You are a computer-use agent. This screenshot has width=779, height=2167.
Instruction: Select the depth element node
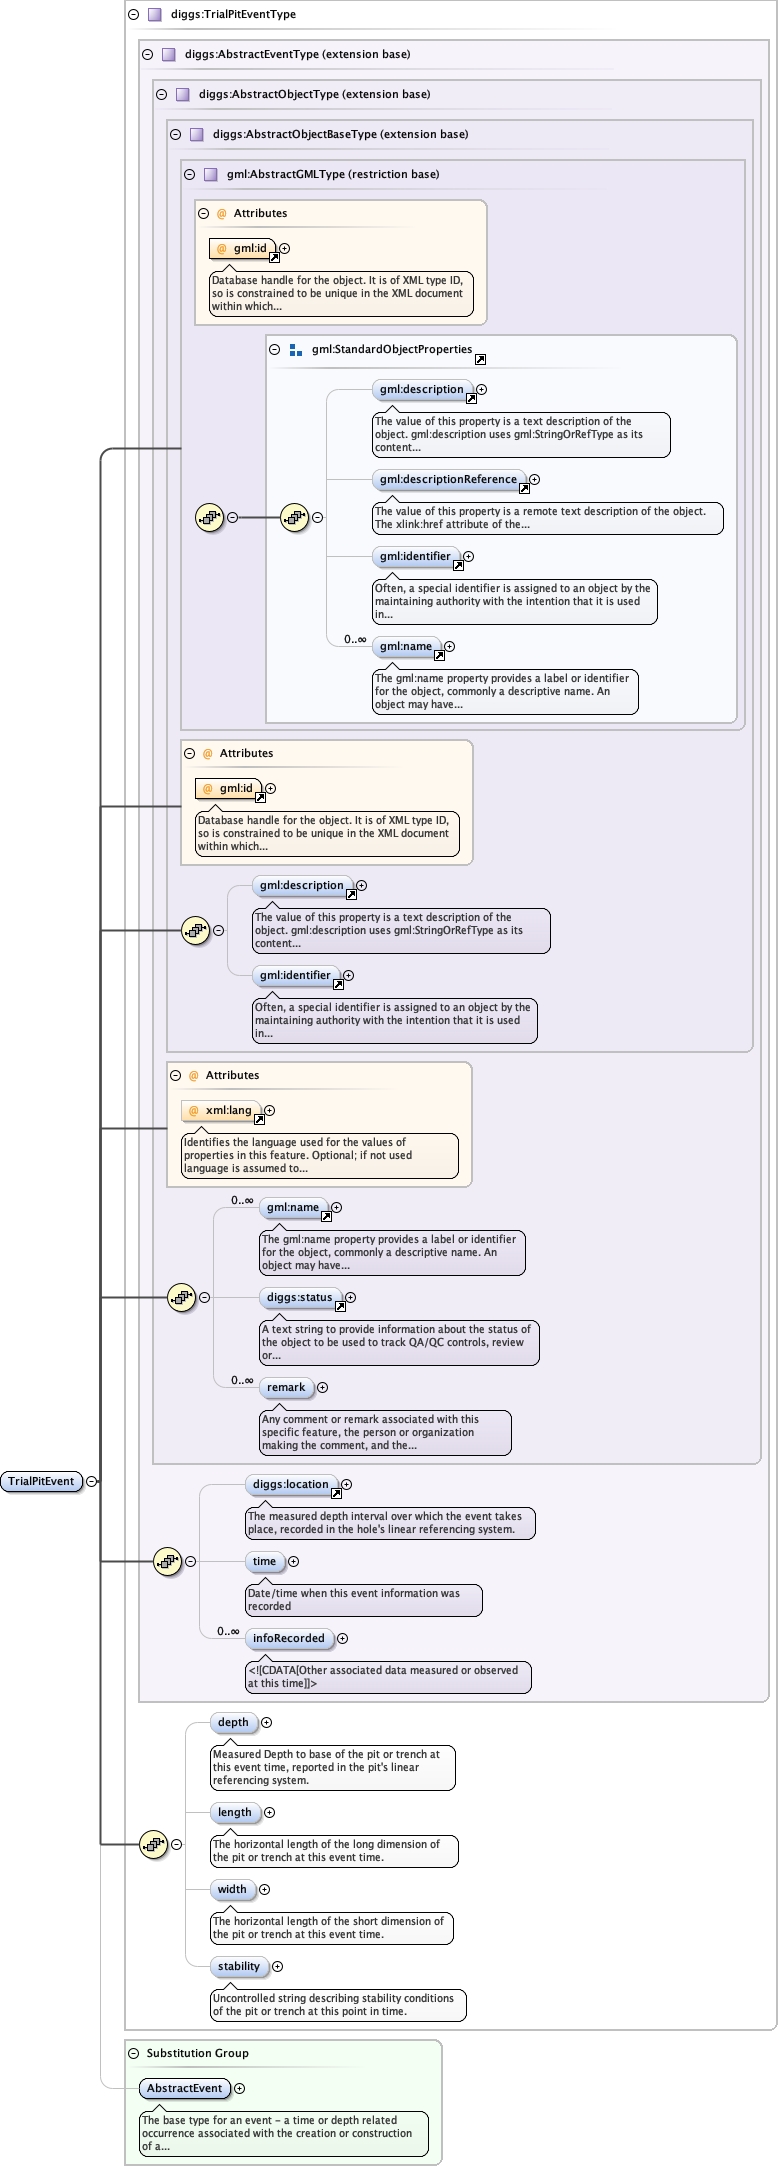pos(233,1722)
